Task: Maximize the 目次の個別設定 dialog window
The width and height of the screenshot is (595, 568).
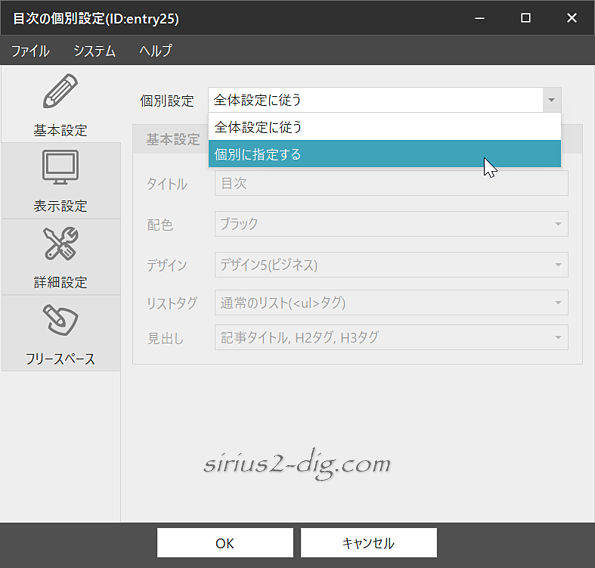Action: (526, 18)
